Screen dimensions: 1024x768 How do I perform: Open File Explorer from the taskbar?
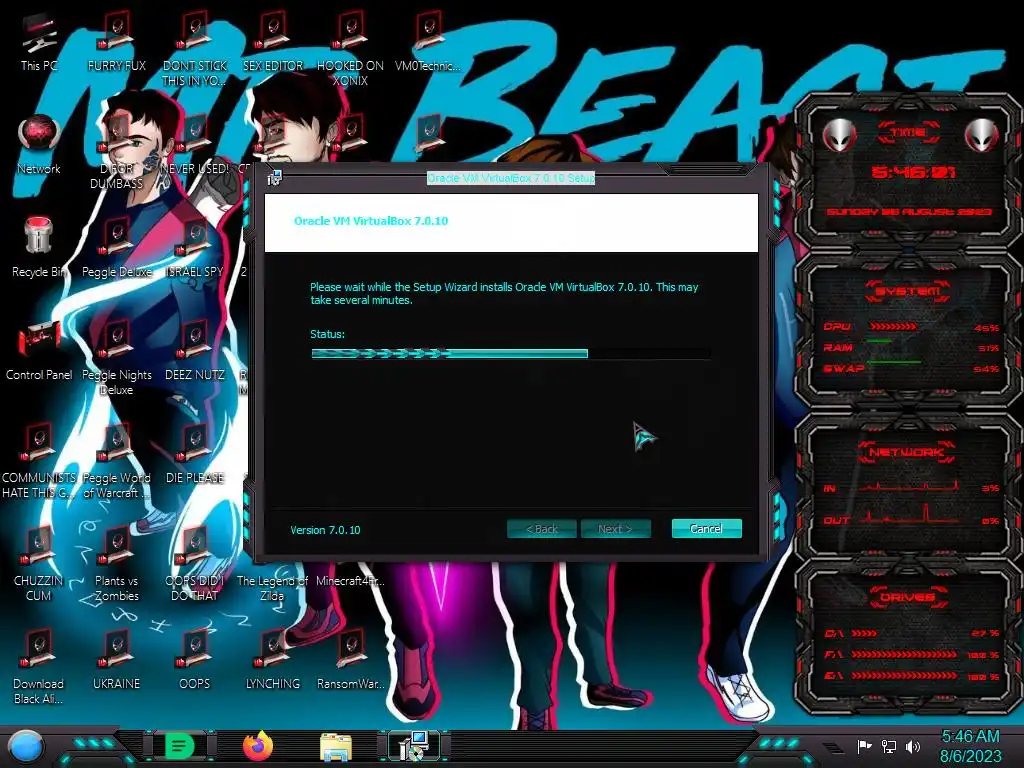(x=336, y=746)
